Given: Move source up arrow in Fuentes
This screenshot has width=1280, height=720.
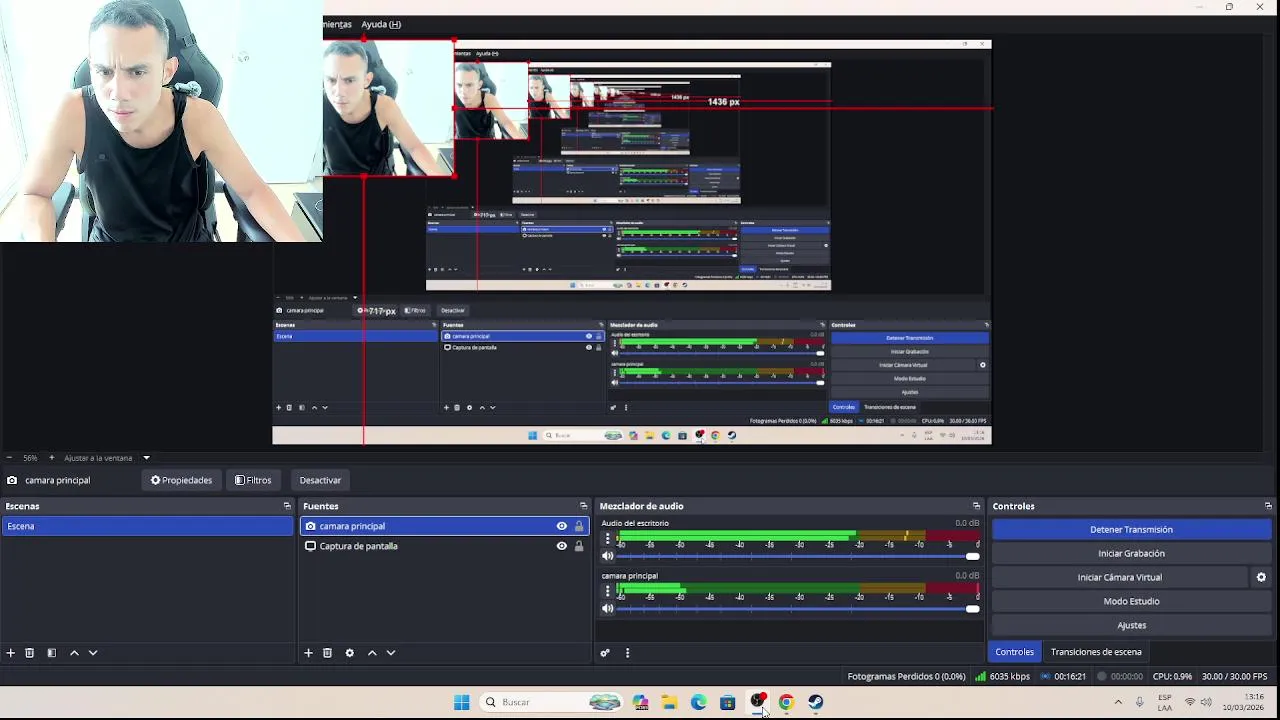Looking at the screenshot, I should tap(372, 653).
